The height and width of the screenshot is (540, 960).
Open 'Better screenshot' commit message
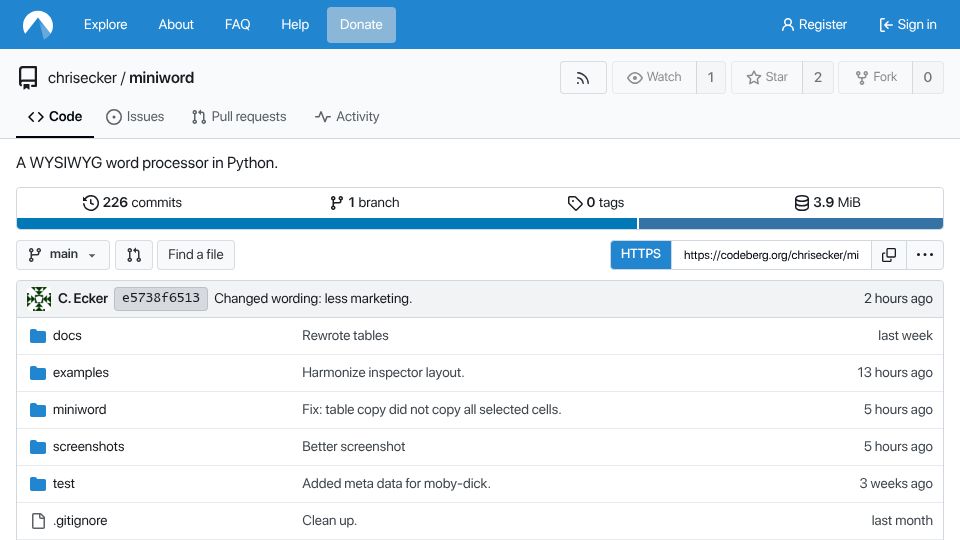[x=354, y=447]
